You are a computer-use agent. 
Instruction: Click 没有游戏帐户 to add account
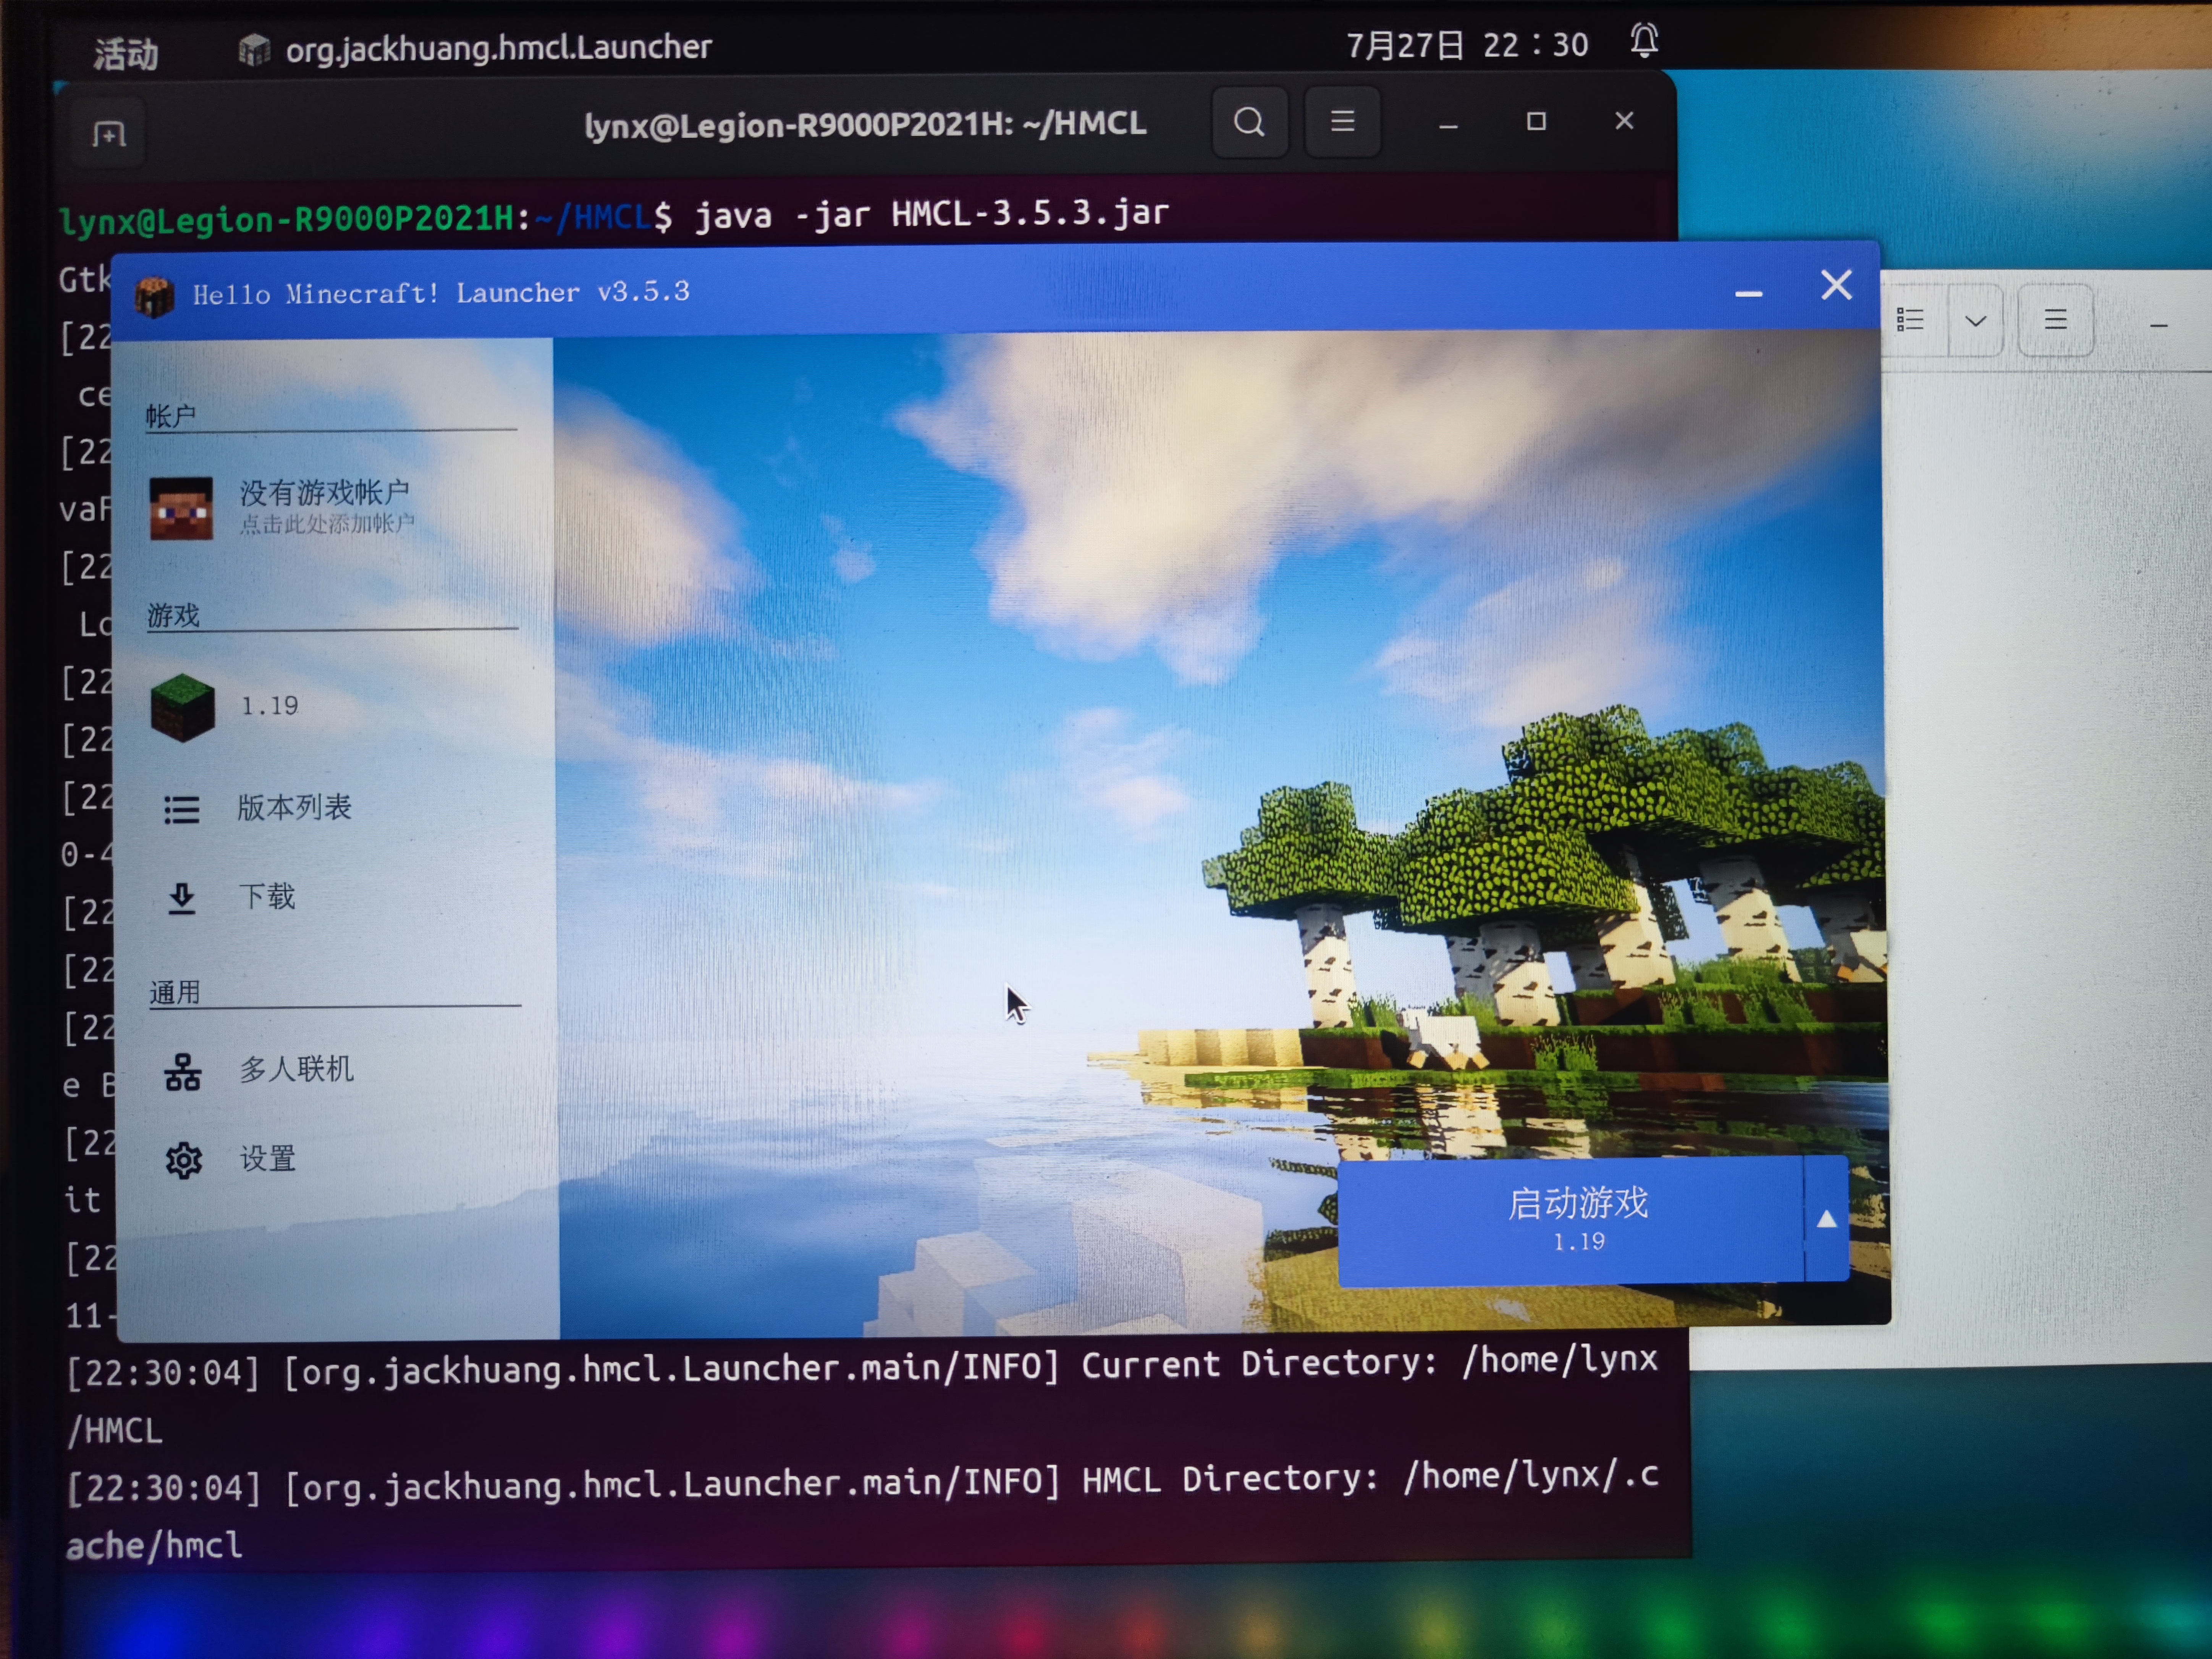click(x=324, y=492)
